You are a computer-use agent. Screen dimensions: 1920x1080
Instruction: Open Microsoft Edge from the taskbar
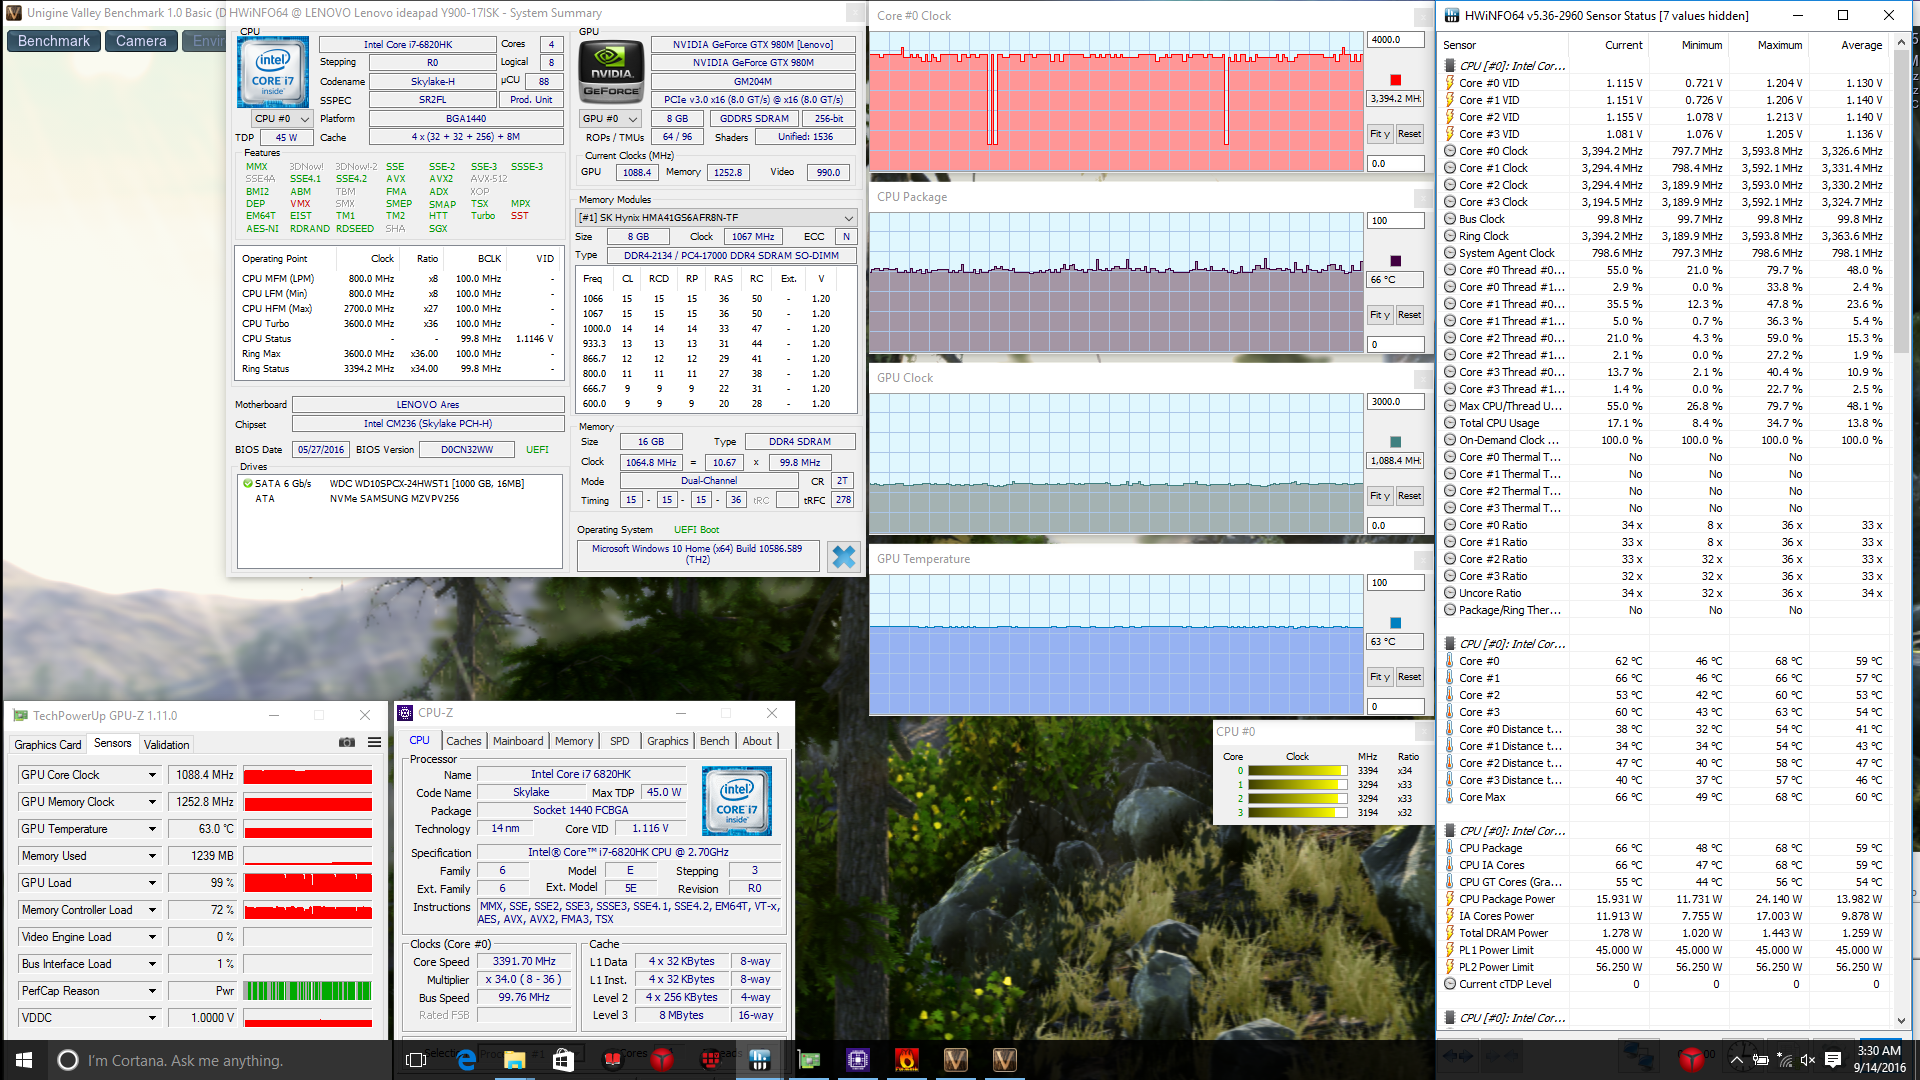pyautogui.click(x=466, y=1060)
